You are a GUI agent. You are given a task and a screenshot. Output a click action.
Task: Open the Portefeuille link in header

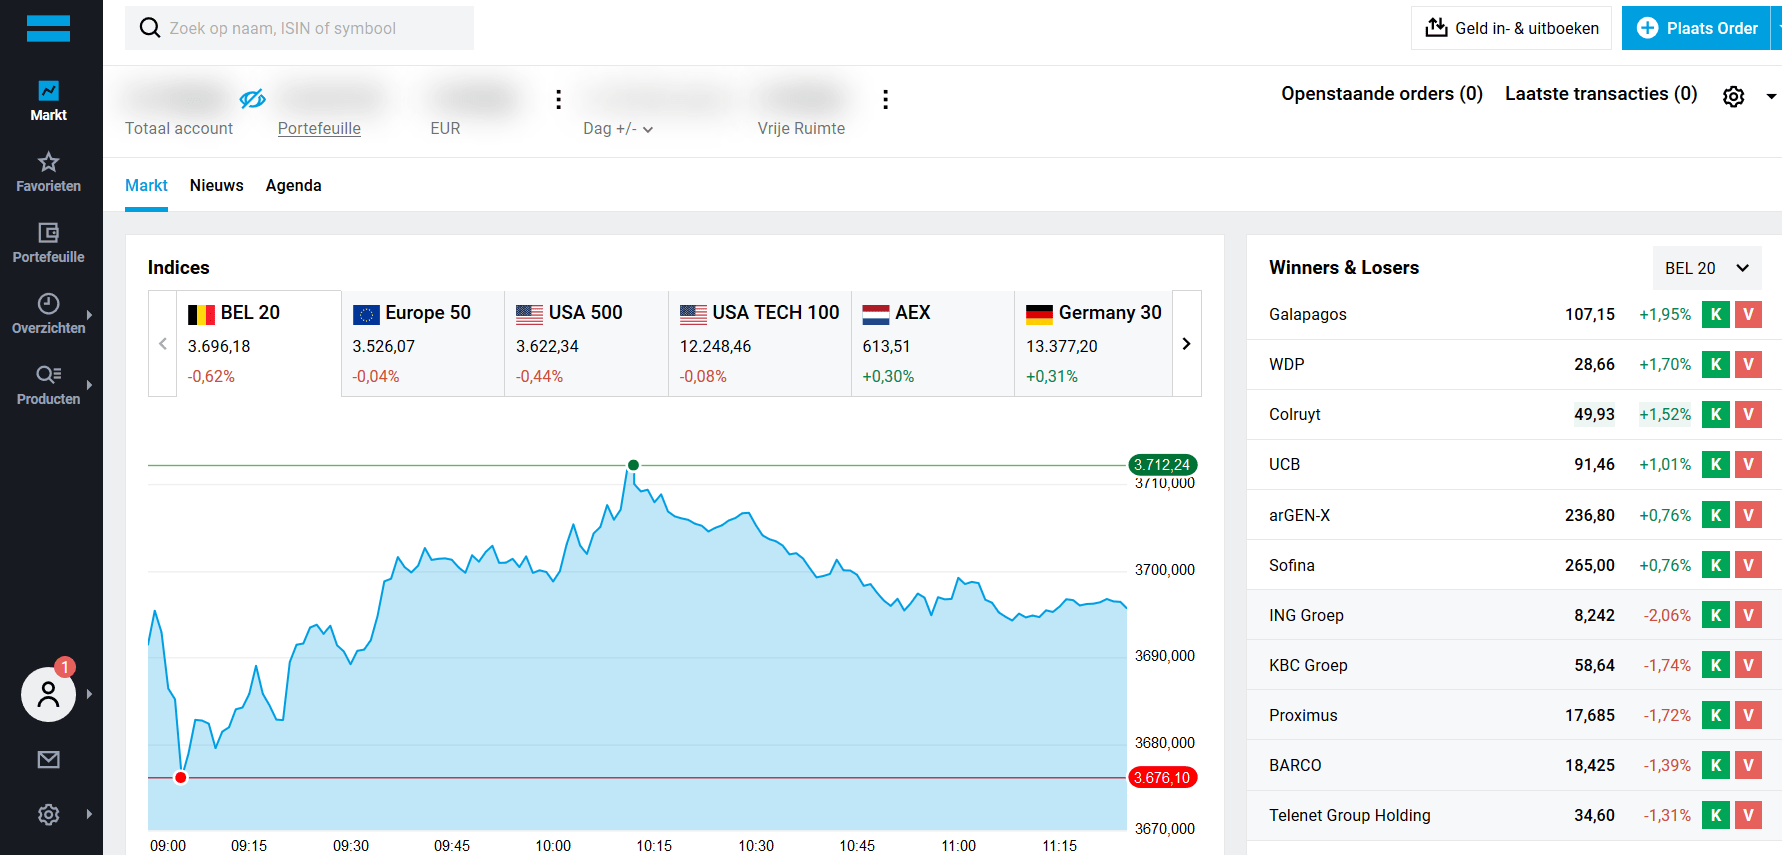click(x=319, y=128)
